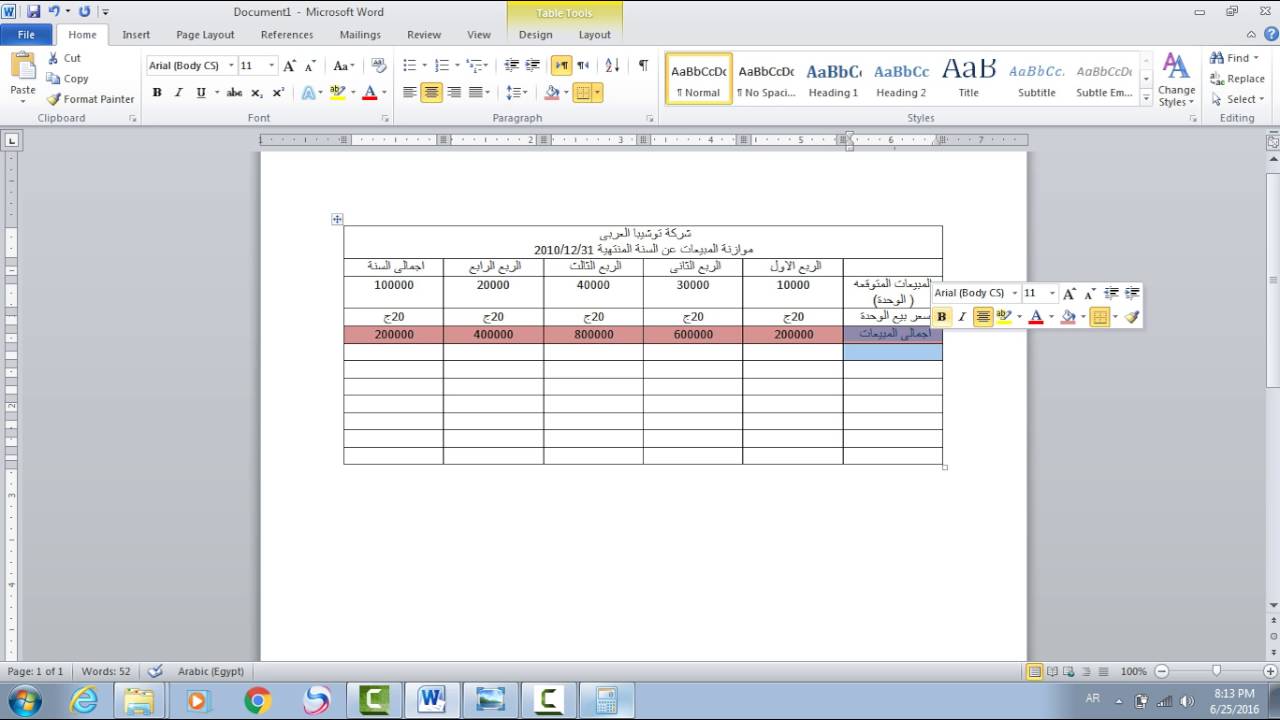1280x720 pixels.
Task: Toggle Italic in the ribbon Font group
Action: pyautogui.click(x=179, y=92)
